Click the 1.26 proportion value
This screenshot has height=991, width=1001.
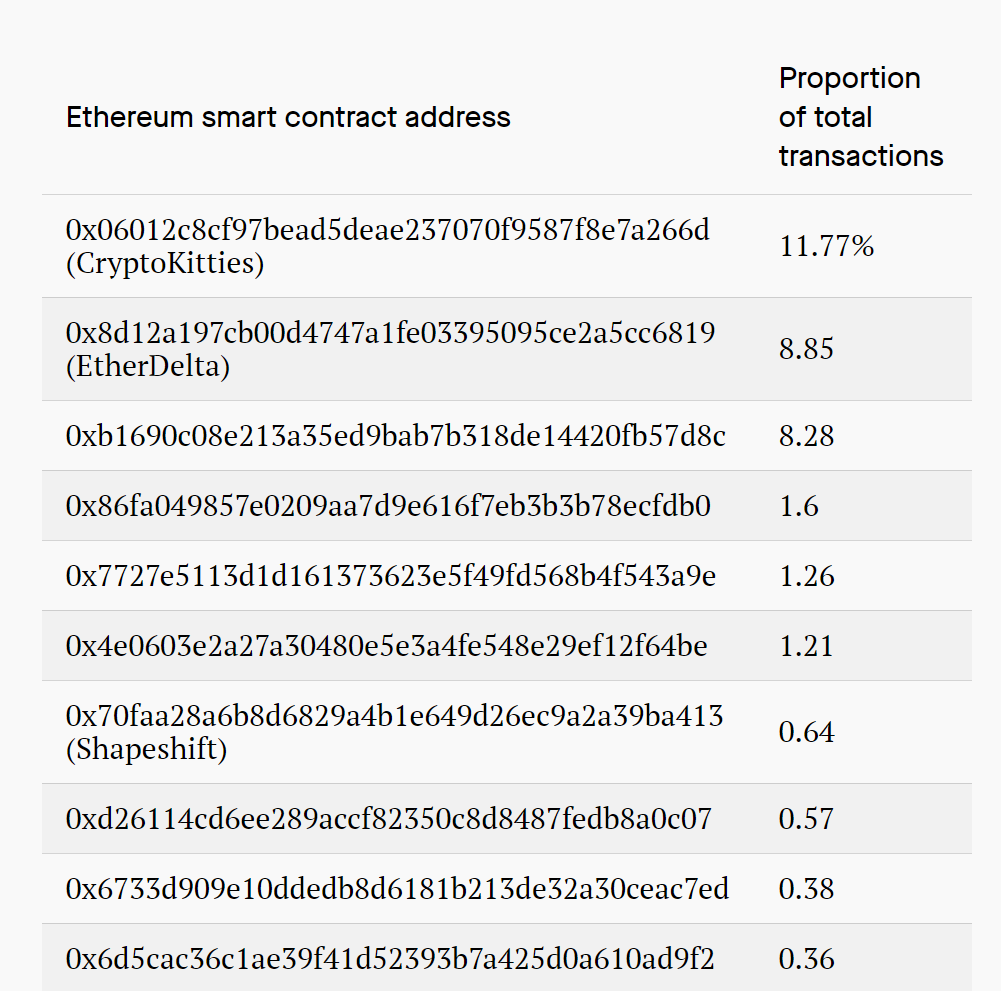click(x=806, y=576)
